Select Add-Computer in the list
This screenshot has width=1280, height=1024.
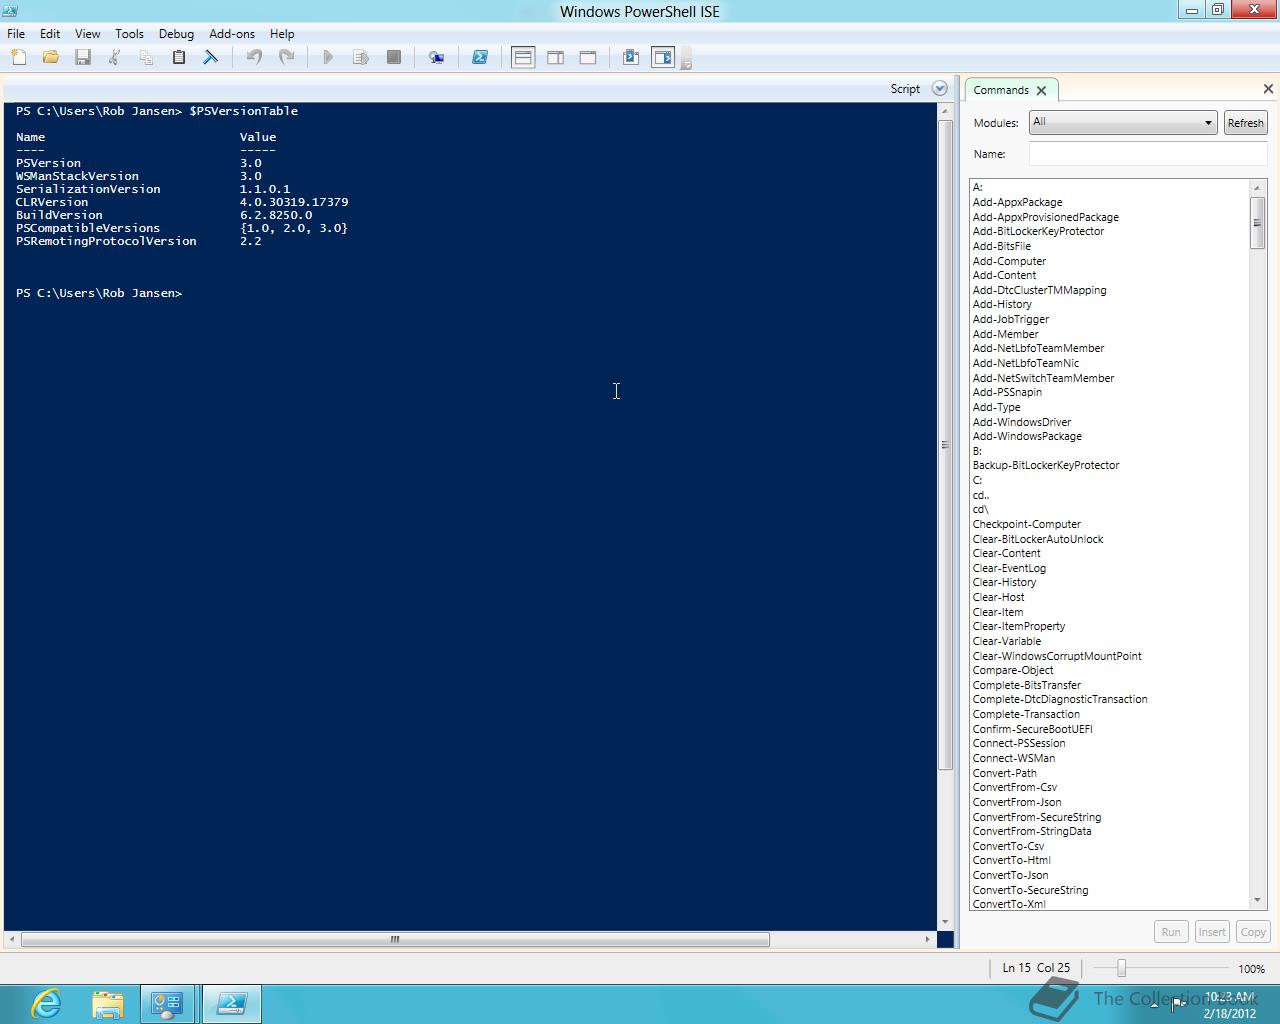click(1009, 261)
